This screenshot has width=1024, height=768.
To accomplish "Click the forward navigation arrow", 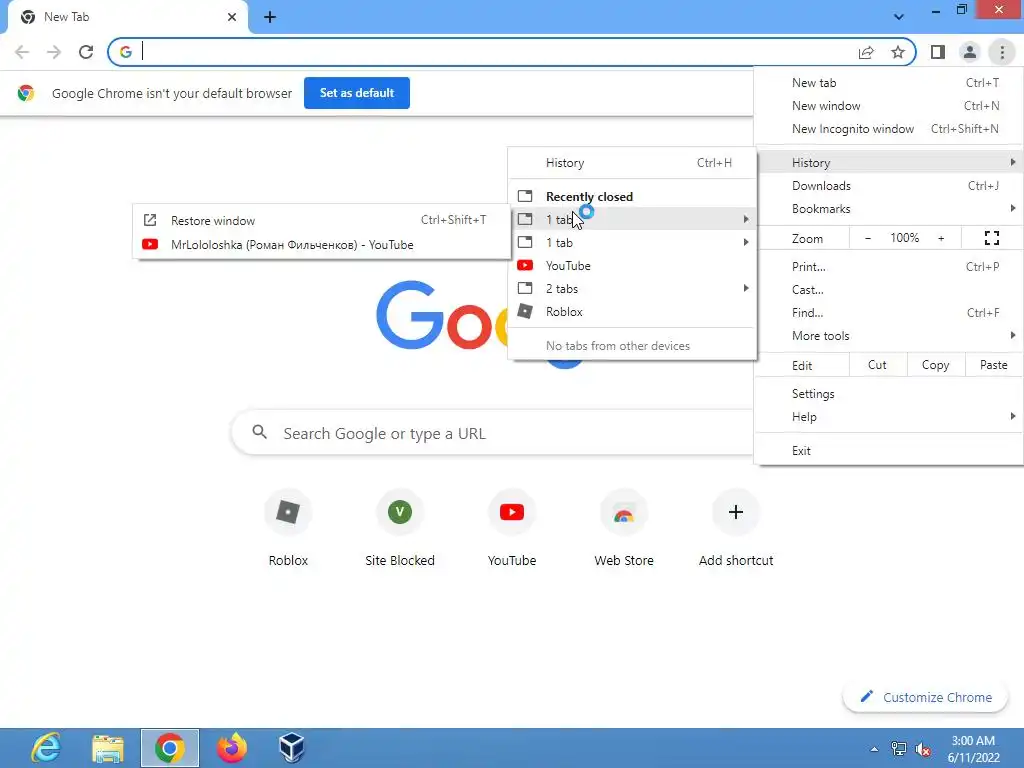I will point(54,52).
